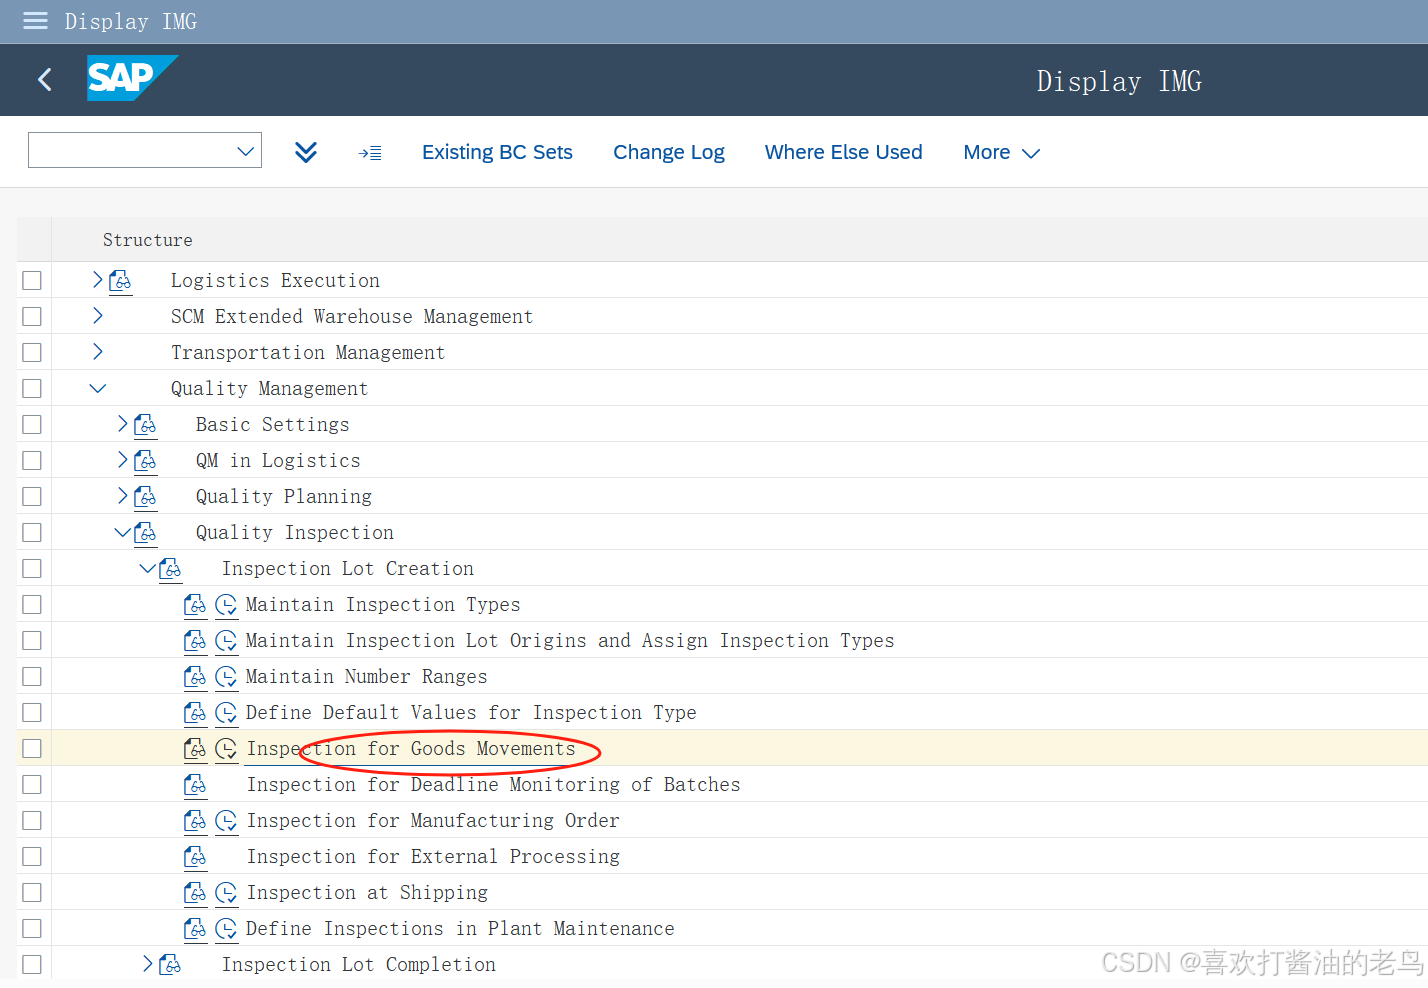Select Inspection for External Processing entry

click(x=433, y=857)
